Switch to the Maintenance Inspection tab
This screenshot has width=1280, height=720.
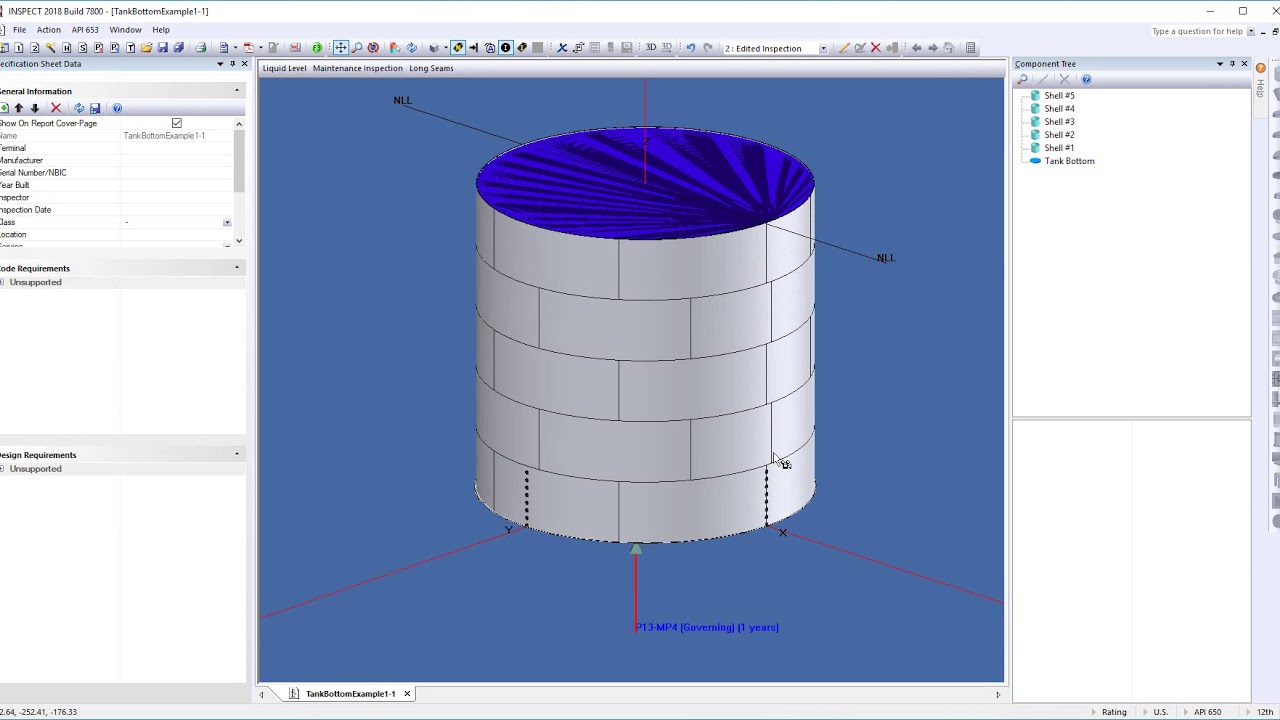tap(357, 68)
